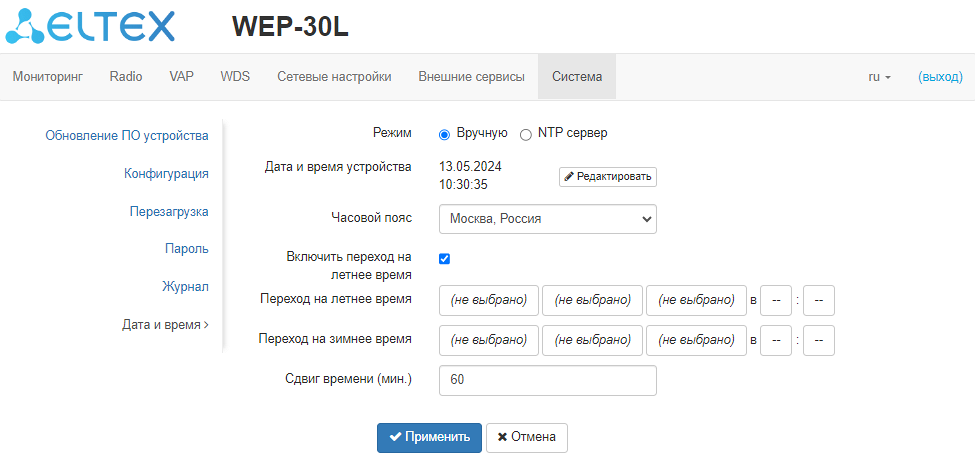The height and width of the screenshot is (461, 975).
Task: Open the Перезагрузка sidebar item
Action: 169,211
